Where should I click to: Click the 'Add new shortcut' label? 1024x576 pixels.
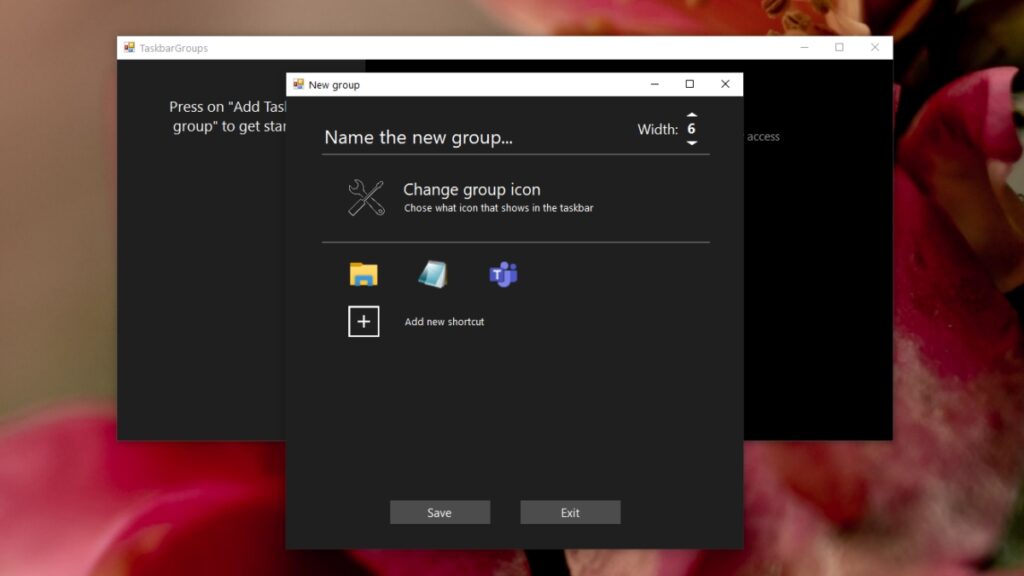click(444, 322)
